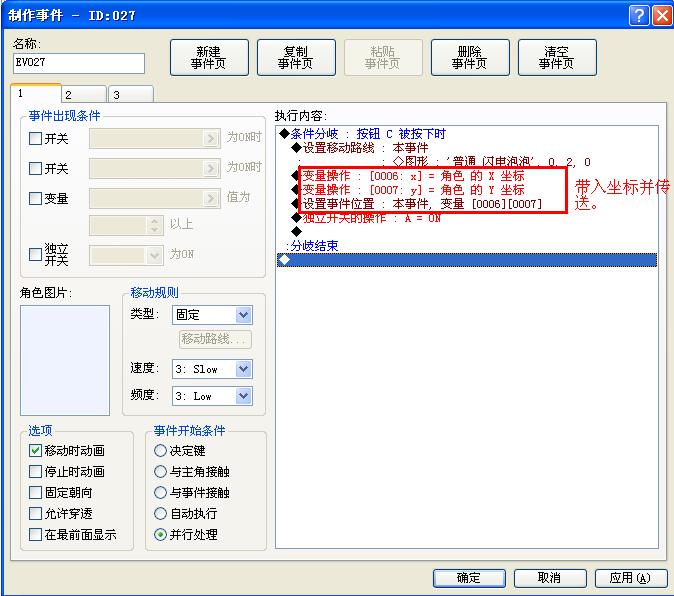
Task: Select the 条件分歧 按钮 C 被按下时 line
Action: [362, 134]
